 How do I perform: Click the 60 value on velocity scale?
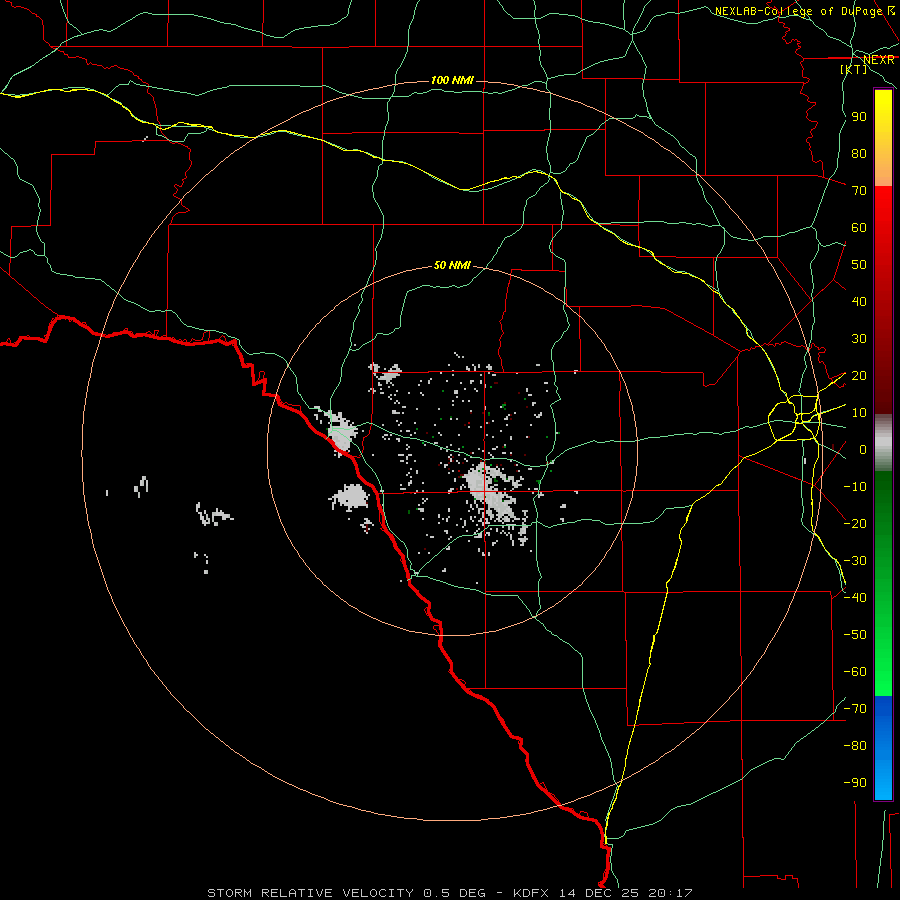coord(859,228)
